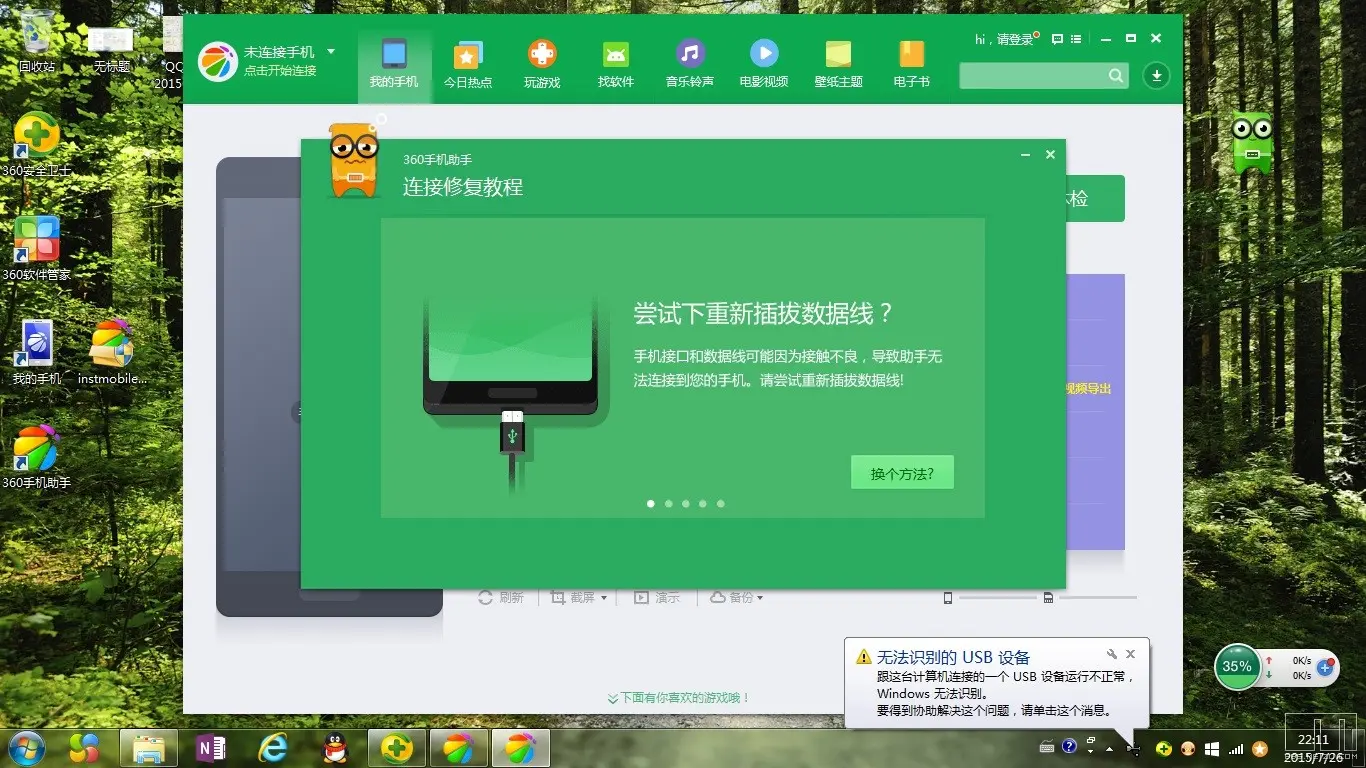This screenshot has width=1366, height=768.
Task: Open the colorful 360 browser taskbar icon
Action: [83, 748]
